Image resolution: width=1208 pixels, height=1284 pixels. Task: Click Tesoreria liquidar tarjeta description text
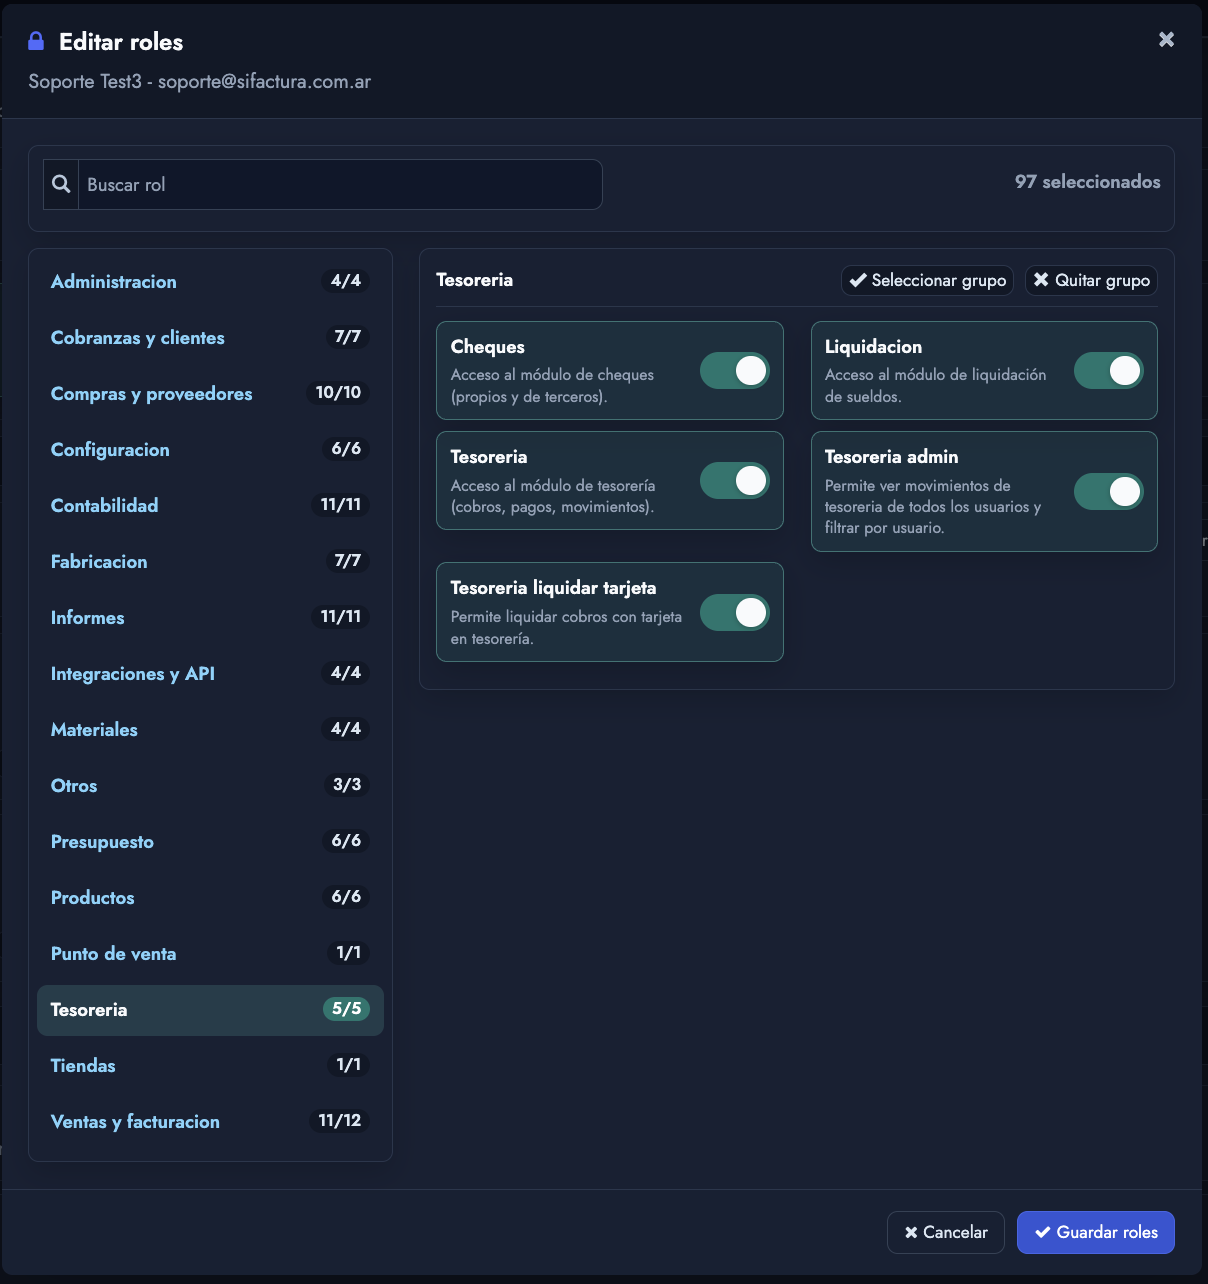pyautogui.click(x=566, y=628)
